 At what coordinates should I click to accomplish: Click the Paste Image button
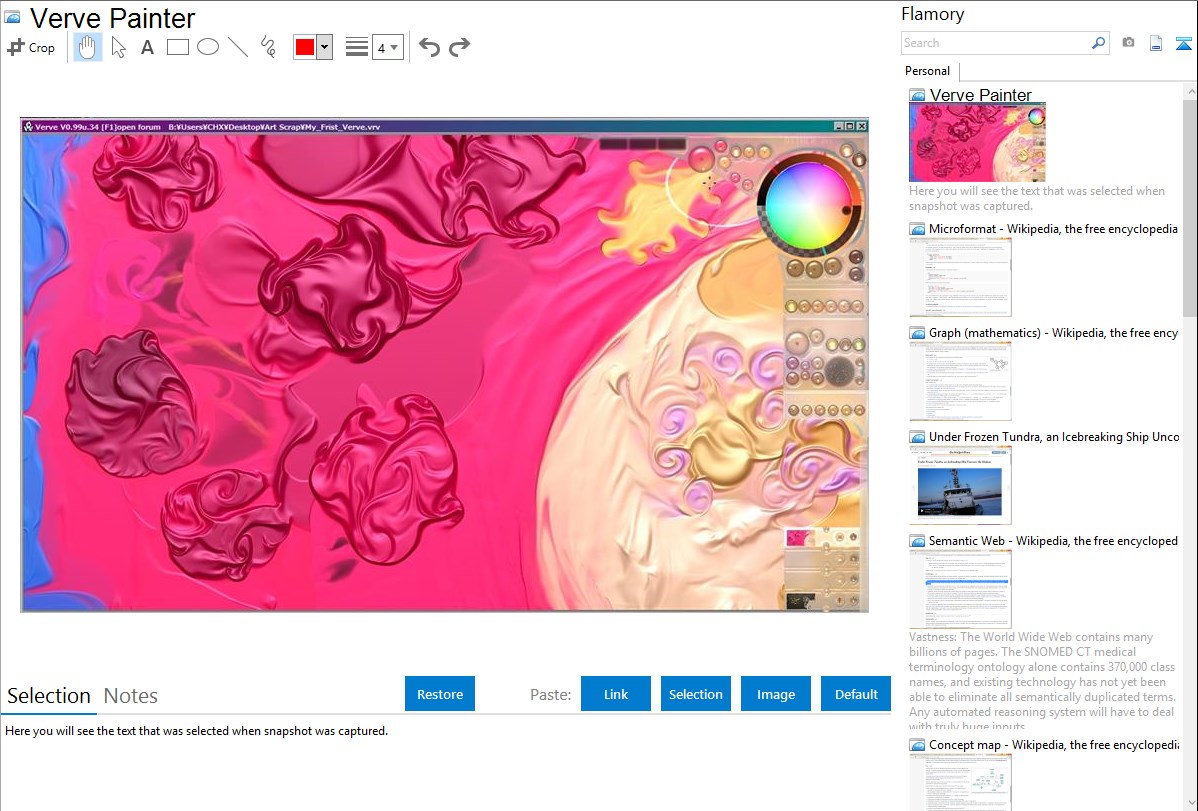(x=775, y=693)
